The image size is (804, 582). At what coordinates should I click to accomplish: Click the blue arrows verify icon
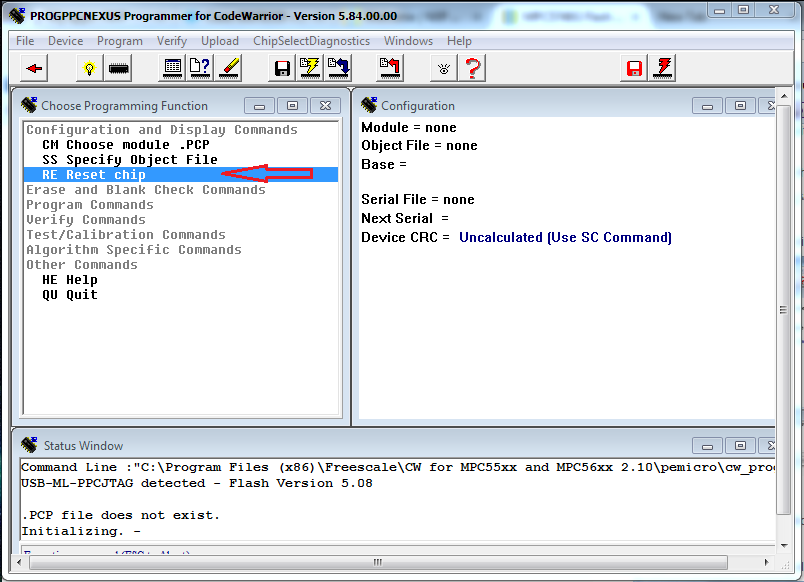pyautogui.click(x=338, y=68)
